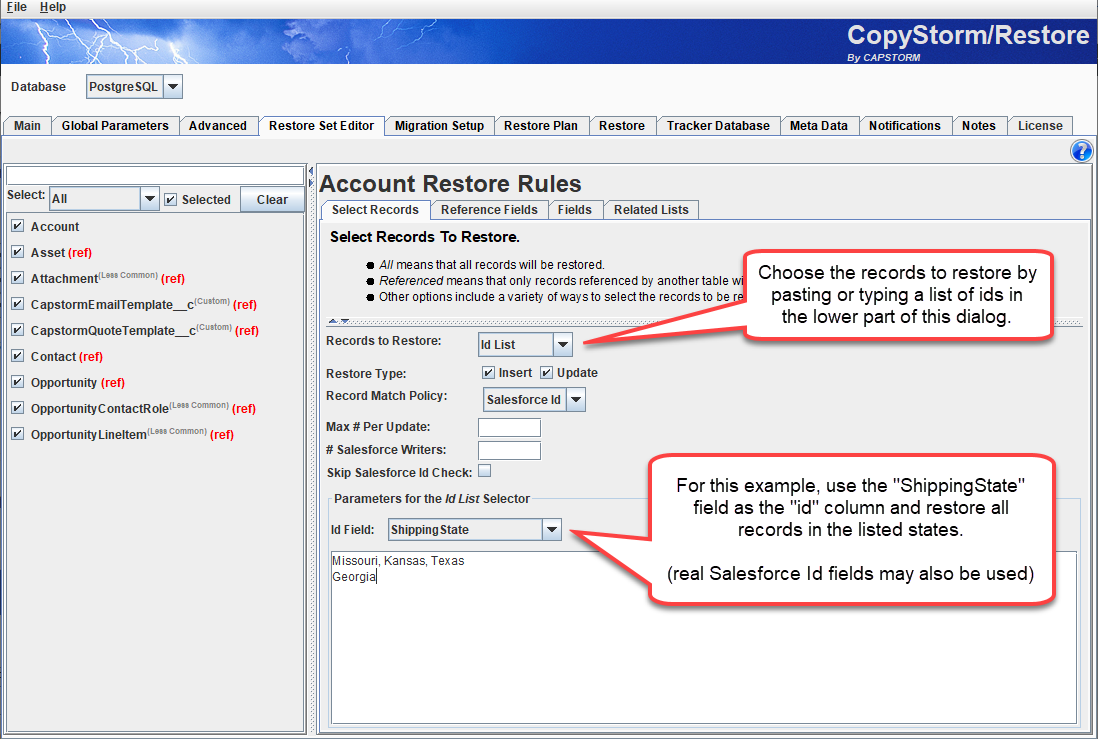The image size is (1098, 739).
Task: Click the Max # Per Update field
Action: pos(509,427)
